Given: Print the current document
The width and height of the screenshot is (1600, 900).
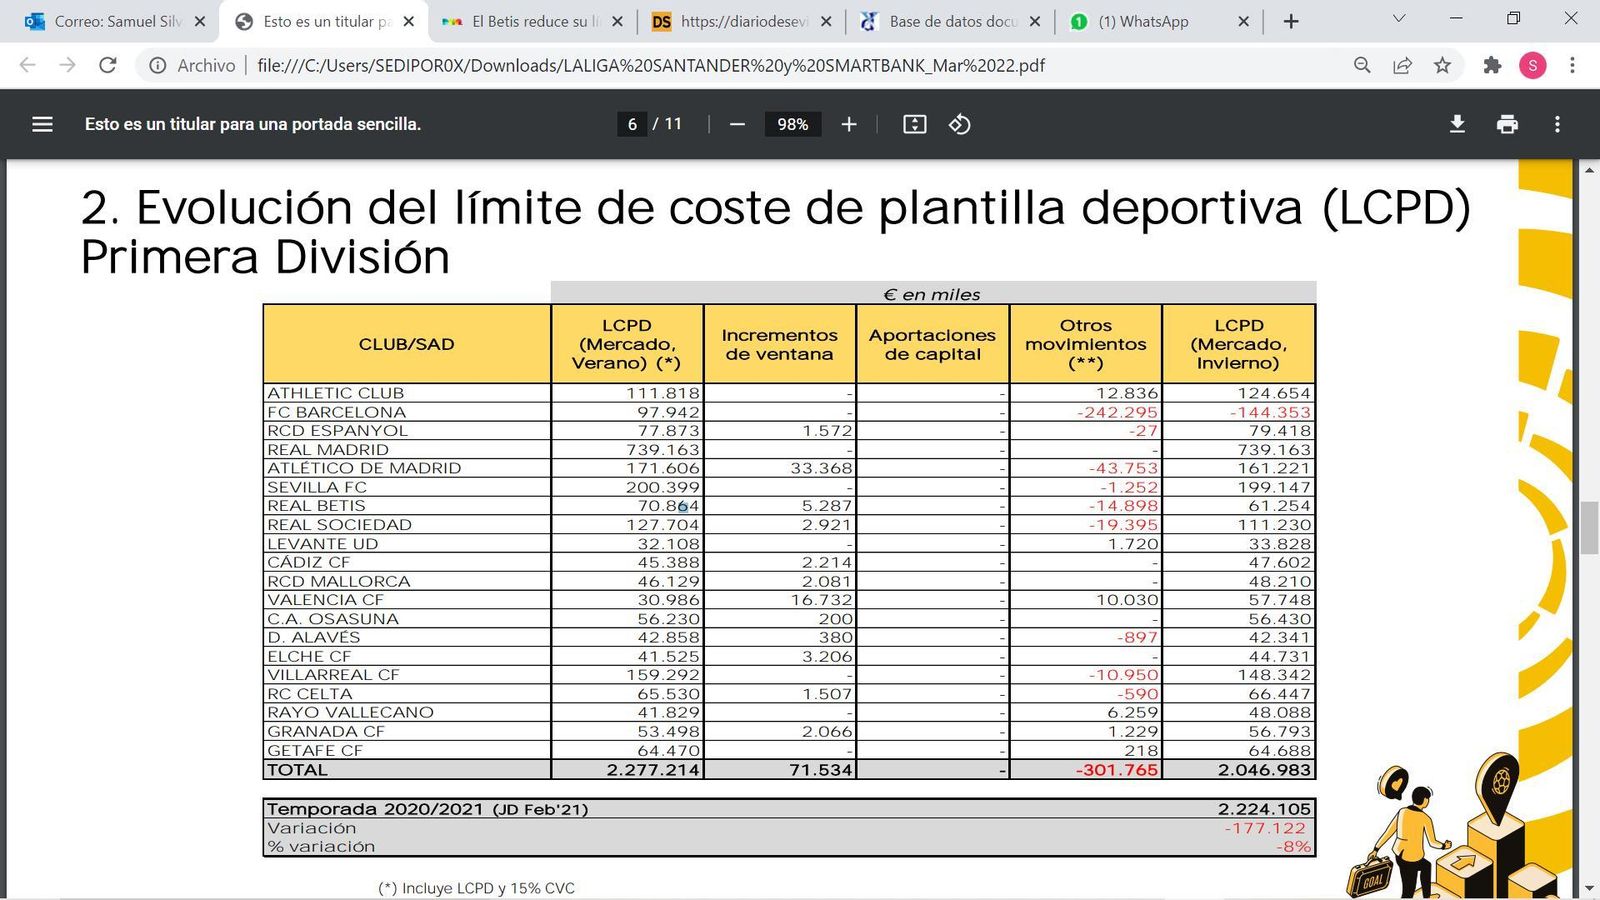Looking at the screenshot, I should point(1507,124).
